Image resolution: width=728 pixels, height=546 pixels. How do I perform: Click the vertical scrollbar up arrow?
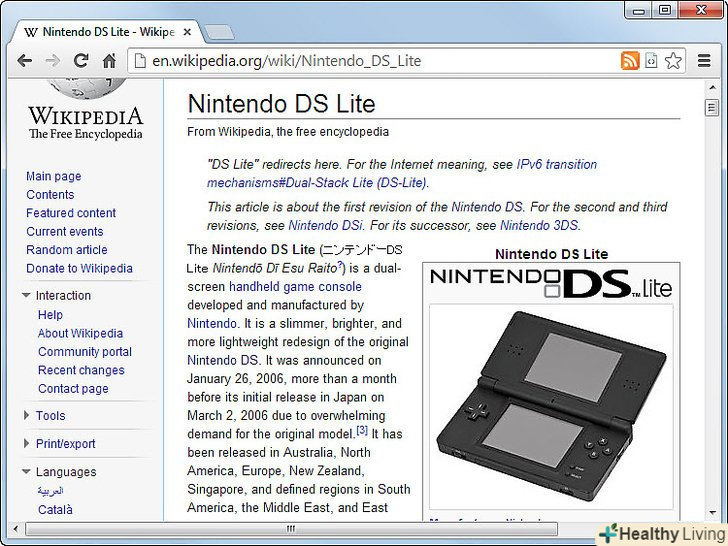(x=712, y=87)
